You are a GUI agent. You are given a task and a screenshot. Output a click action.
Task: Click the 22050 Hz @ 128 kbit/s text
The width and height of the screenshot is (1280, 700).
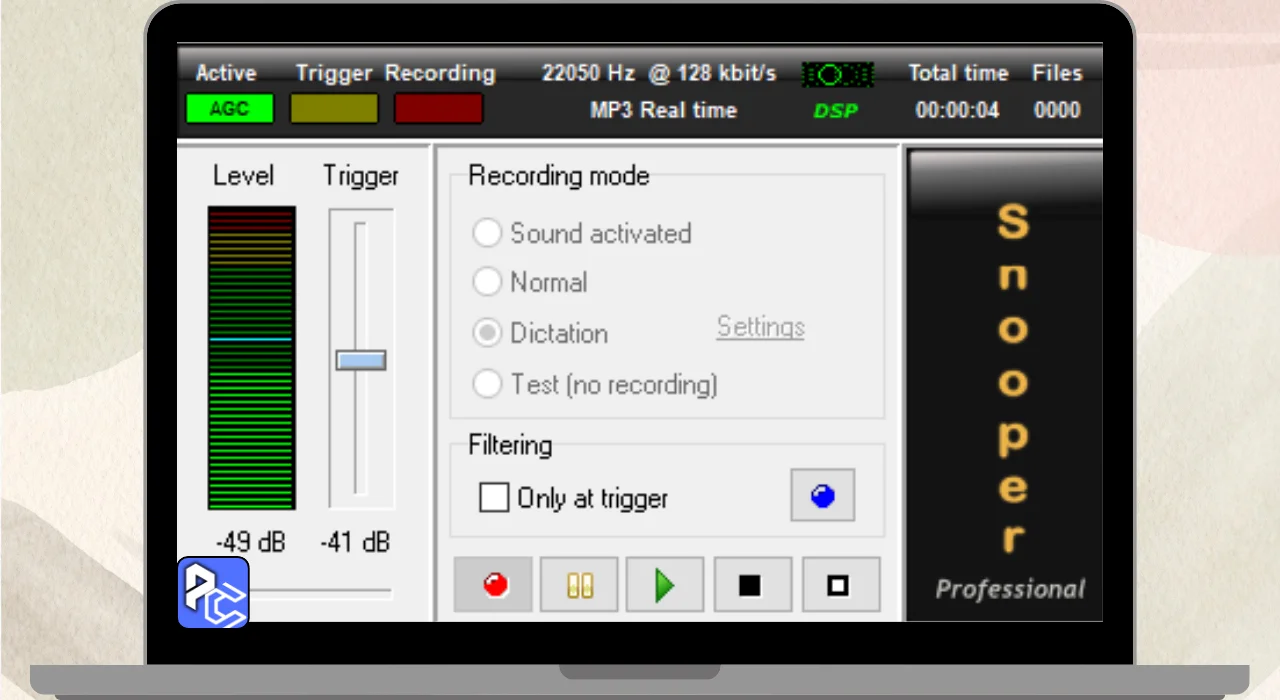[659, 73]
